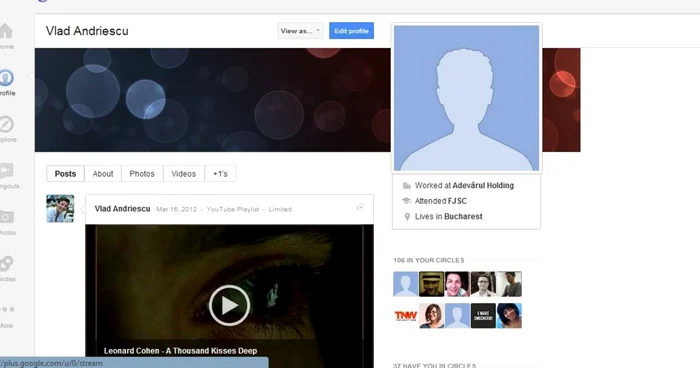The image size is (700, 368).
Task: Click the Attended FJSC text
Action: click(x=441, y=201)
